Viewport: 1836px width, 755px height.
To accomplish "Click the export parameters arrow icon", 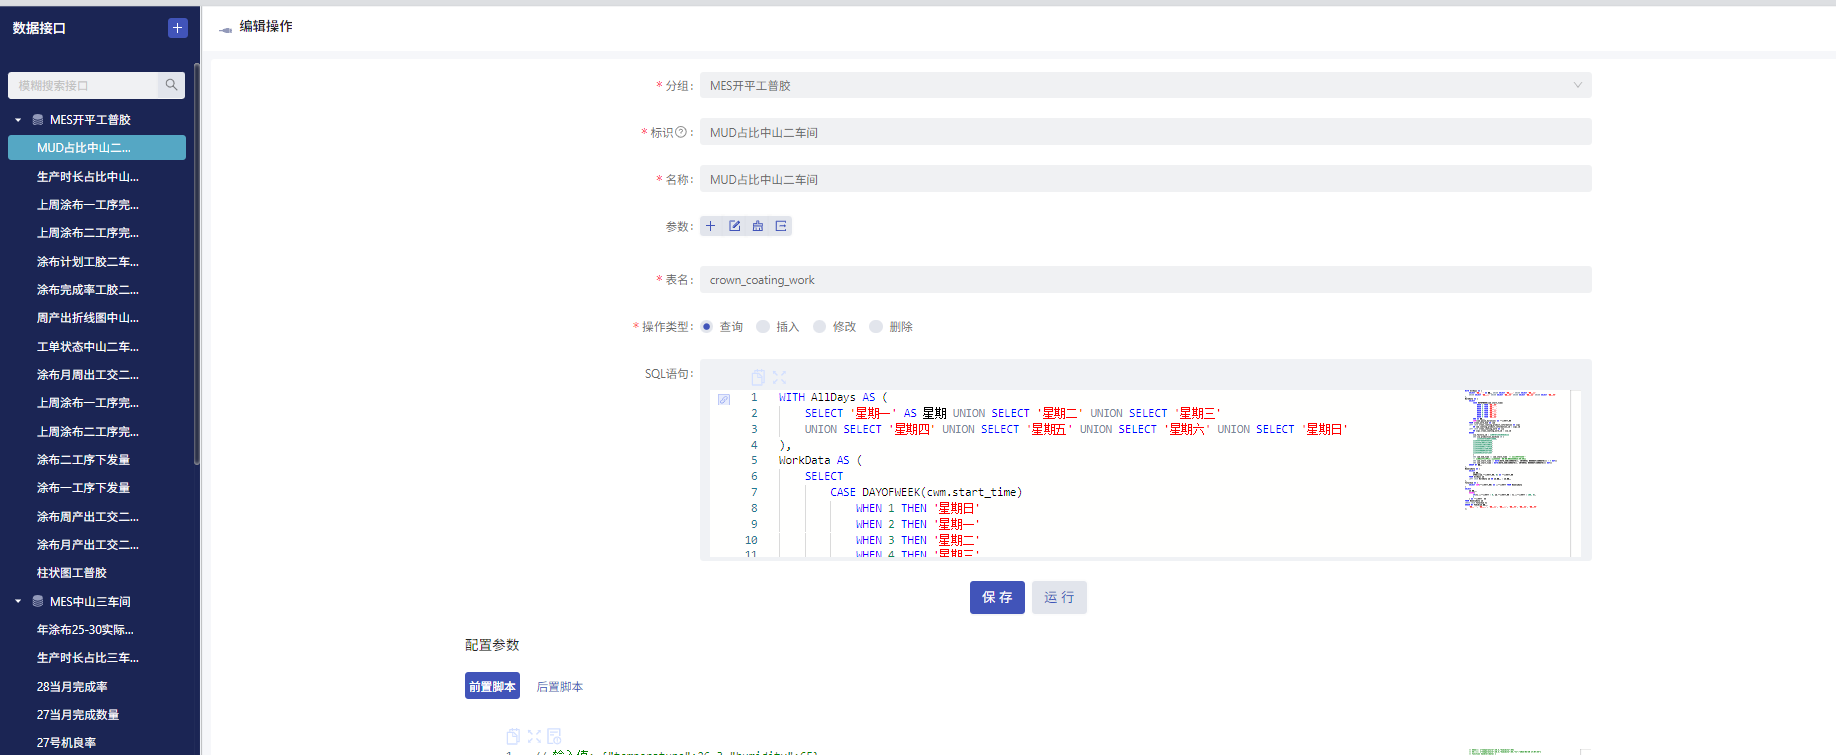I will (x=781, y=226).
